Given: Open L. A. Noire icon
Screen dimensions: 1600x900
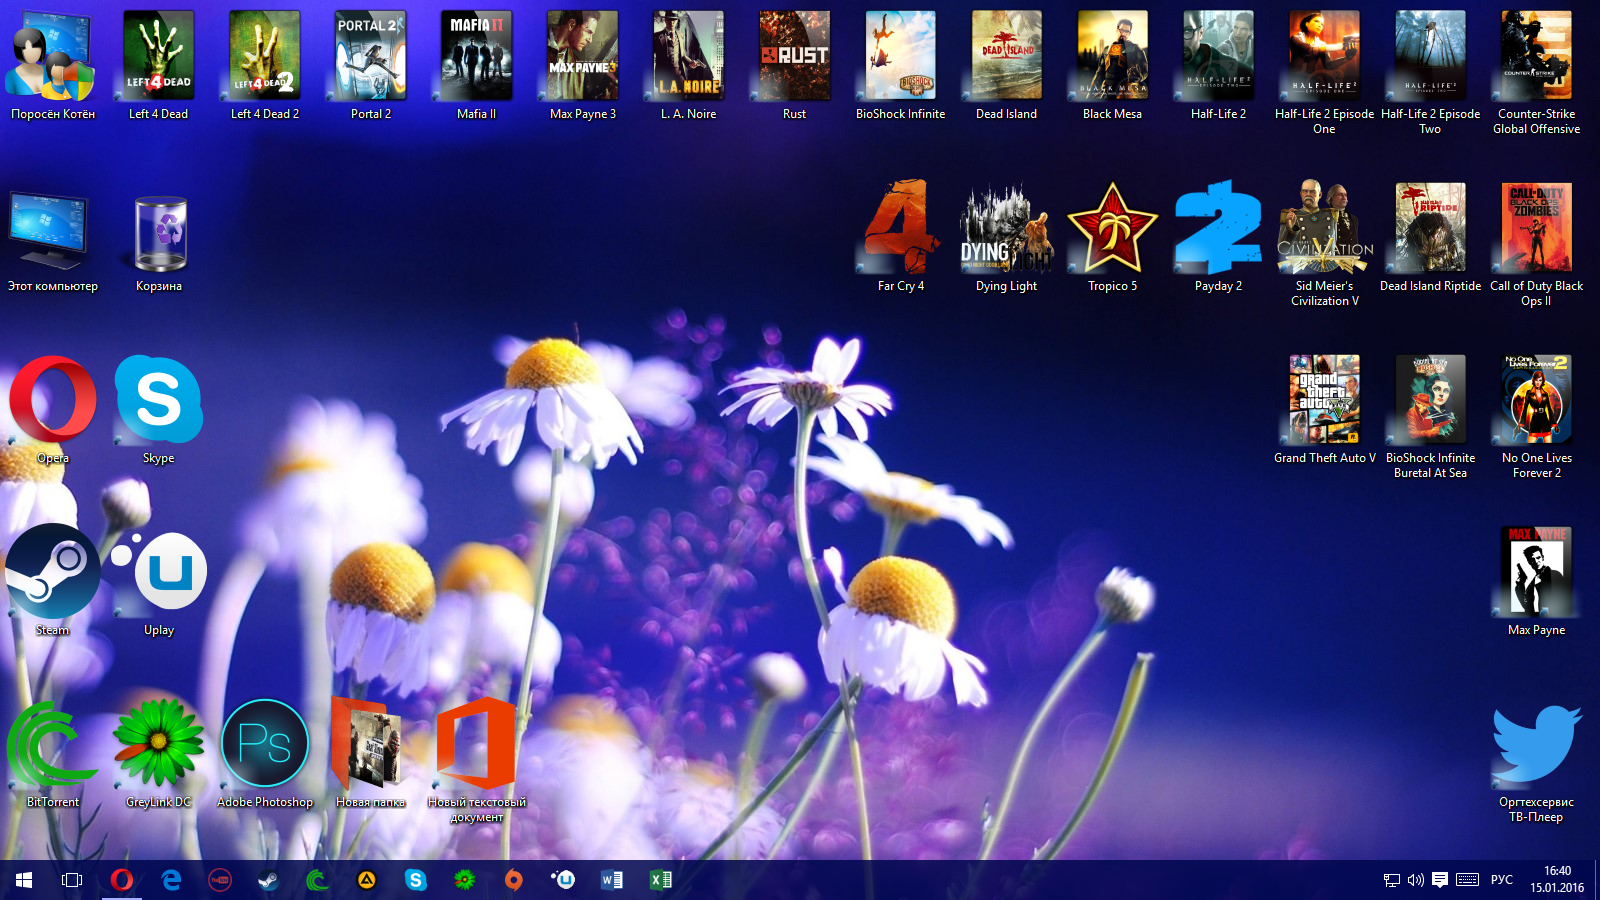Looking at the screenshot, I should click(x=688, y=56).
